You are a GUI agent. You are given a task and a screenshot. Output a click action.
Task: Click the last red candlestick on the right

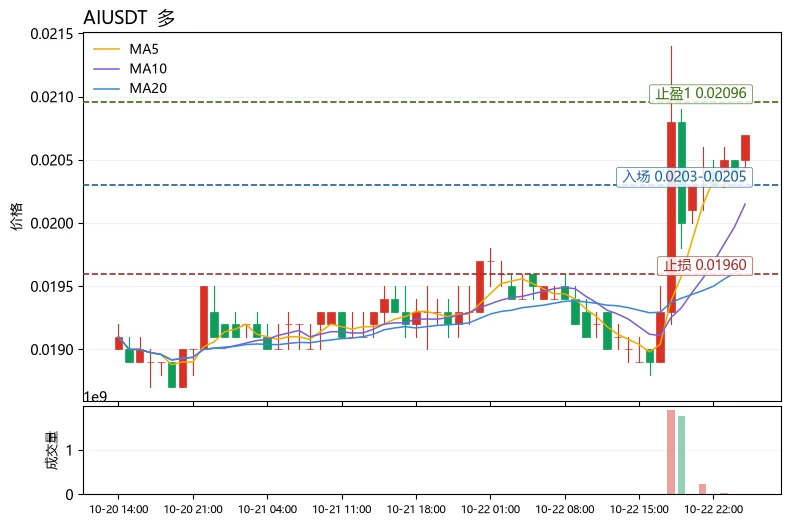[x=745, y=148]
